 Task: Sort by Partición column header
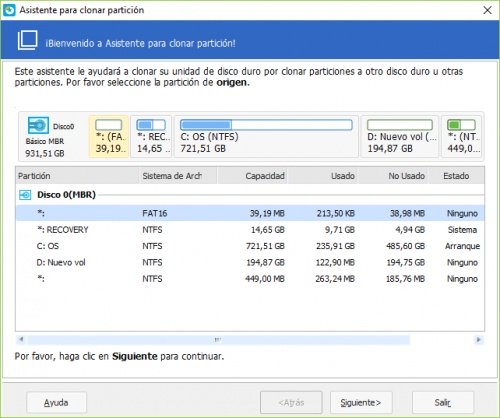click(77, 176)
